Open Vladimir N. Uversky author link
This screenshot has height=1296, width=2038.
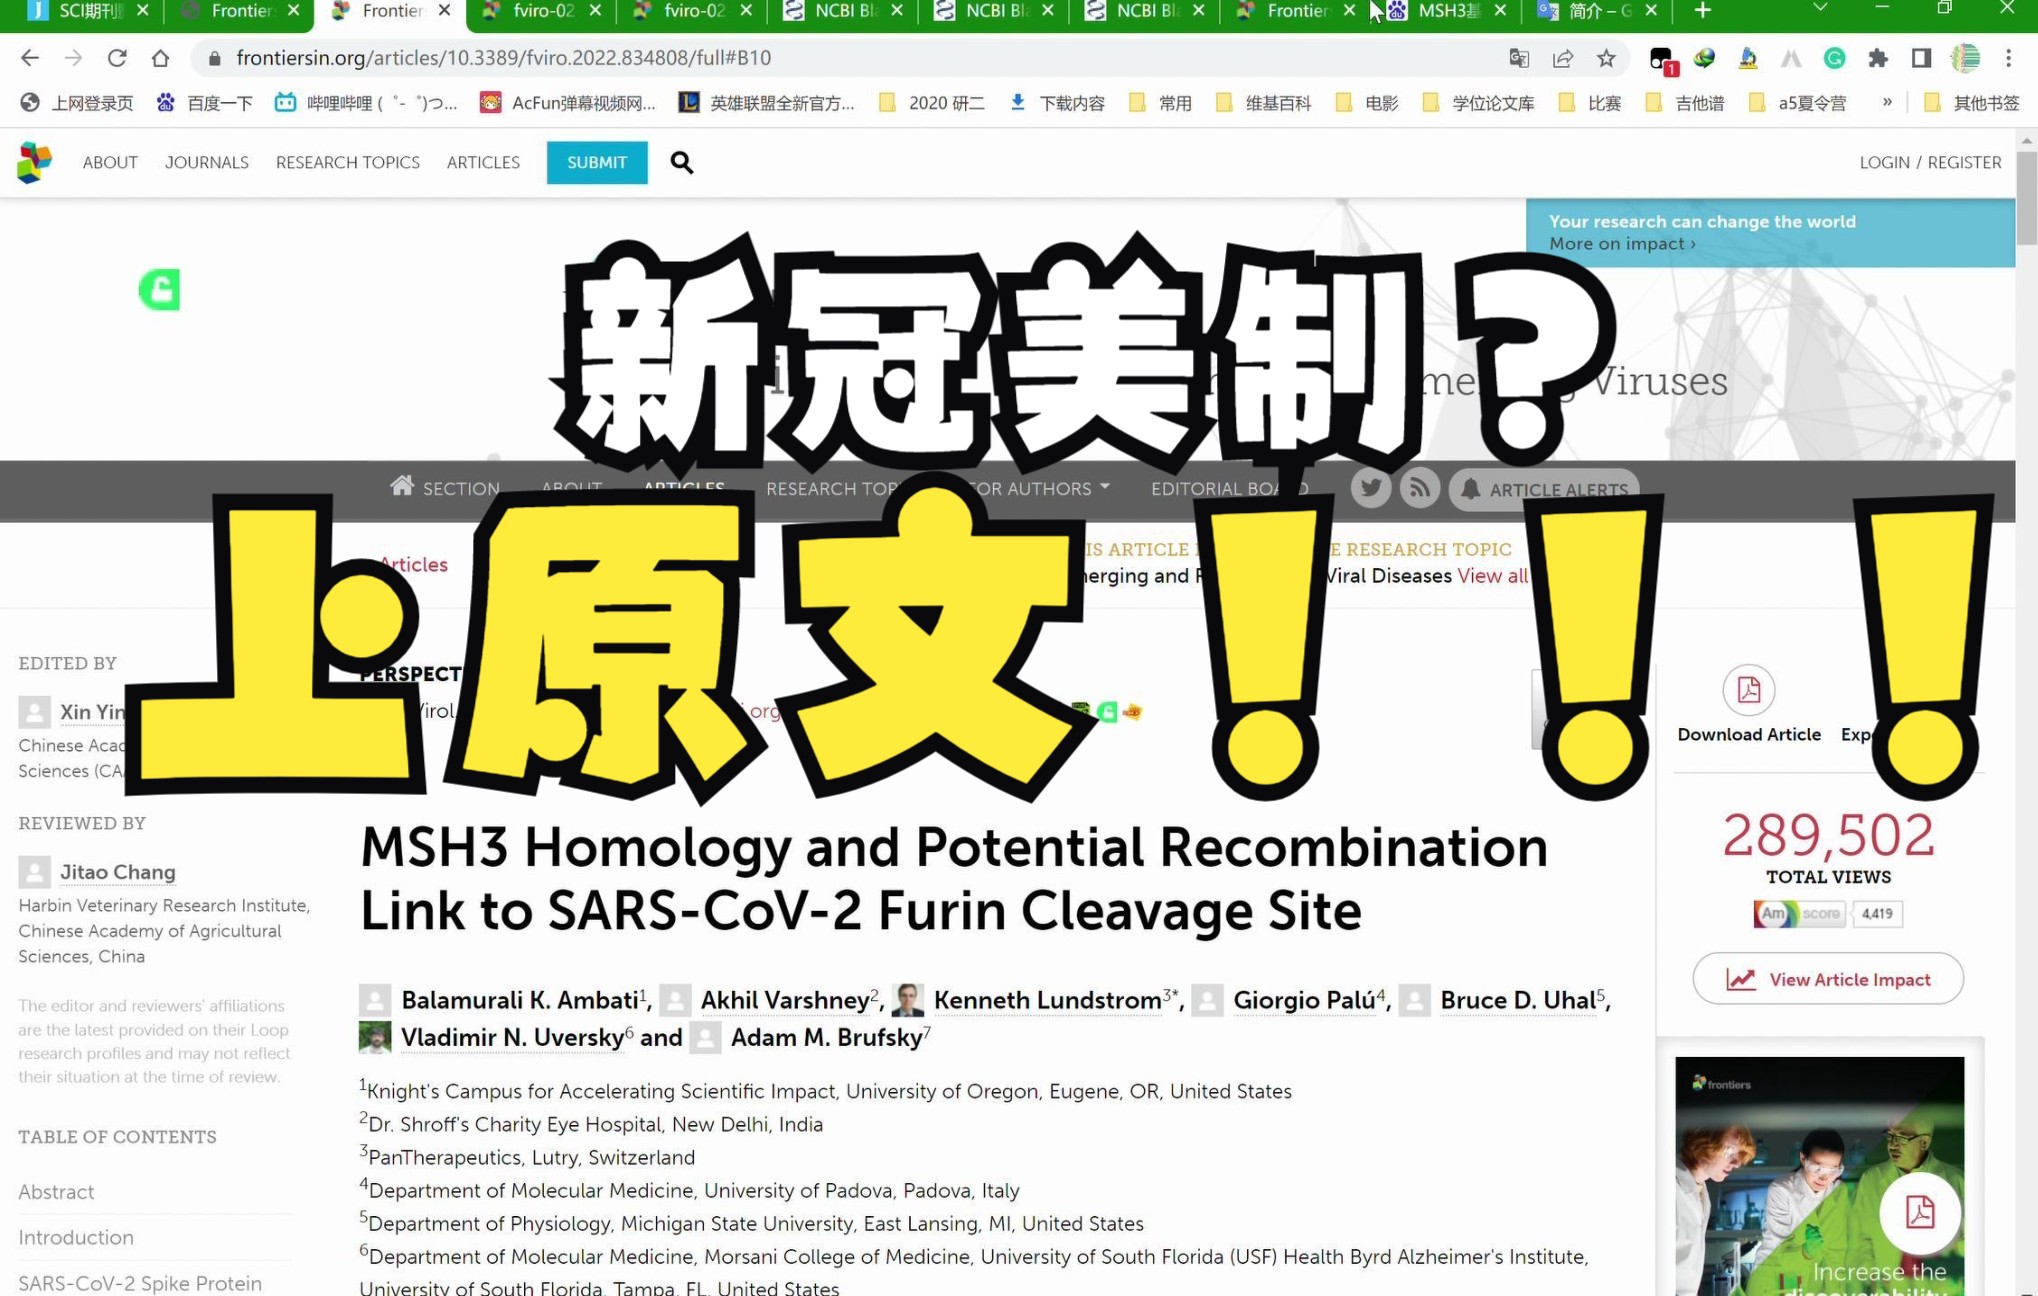pyautogui.click(x=512, y=1037)
